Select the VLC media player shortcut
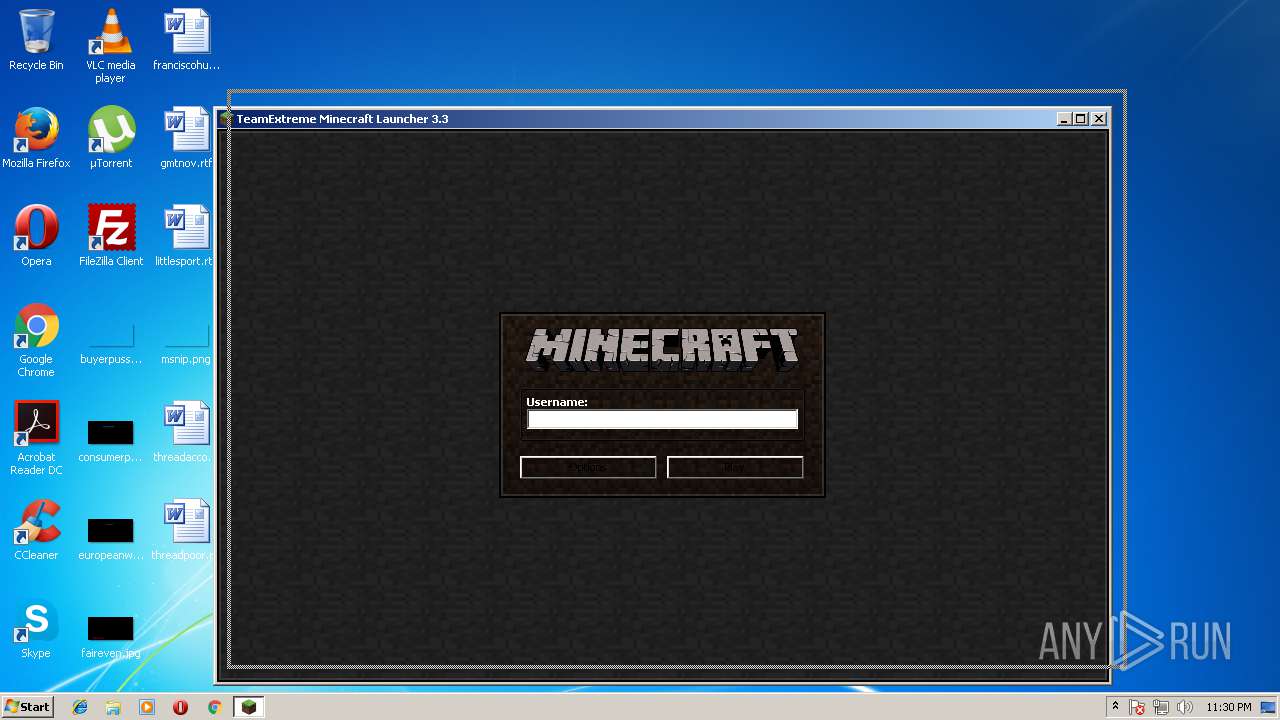 111,46
